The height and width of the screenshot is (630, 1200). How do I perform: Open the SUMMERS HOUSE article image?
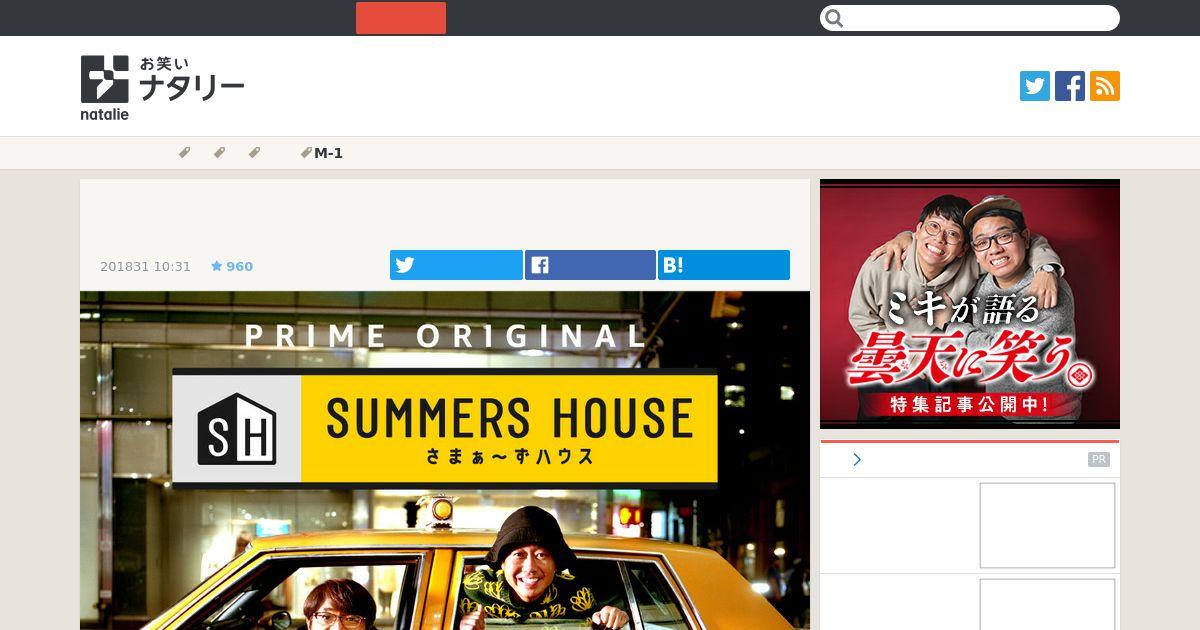click(x=445, y=460)
